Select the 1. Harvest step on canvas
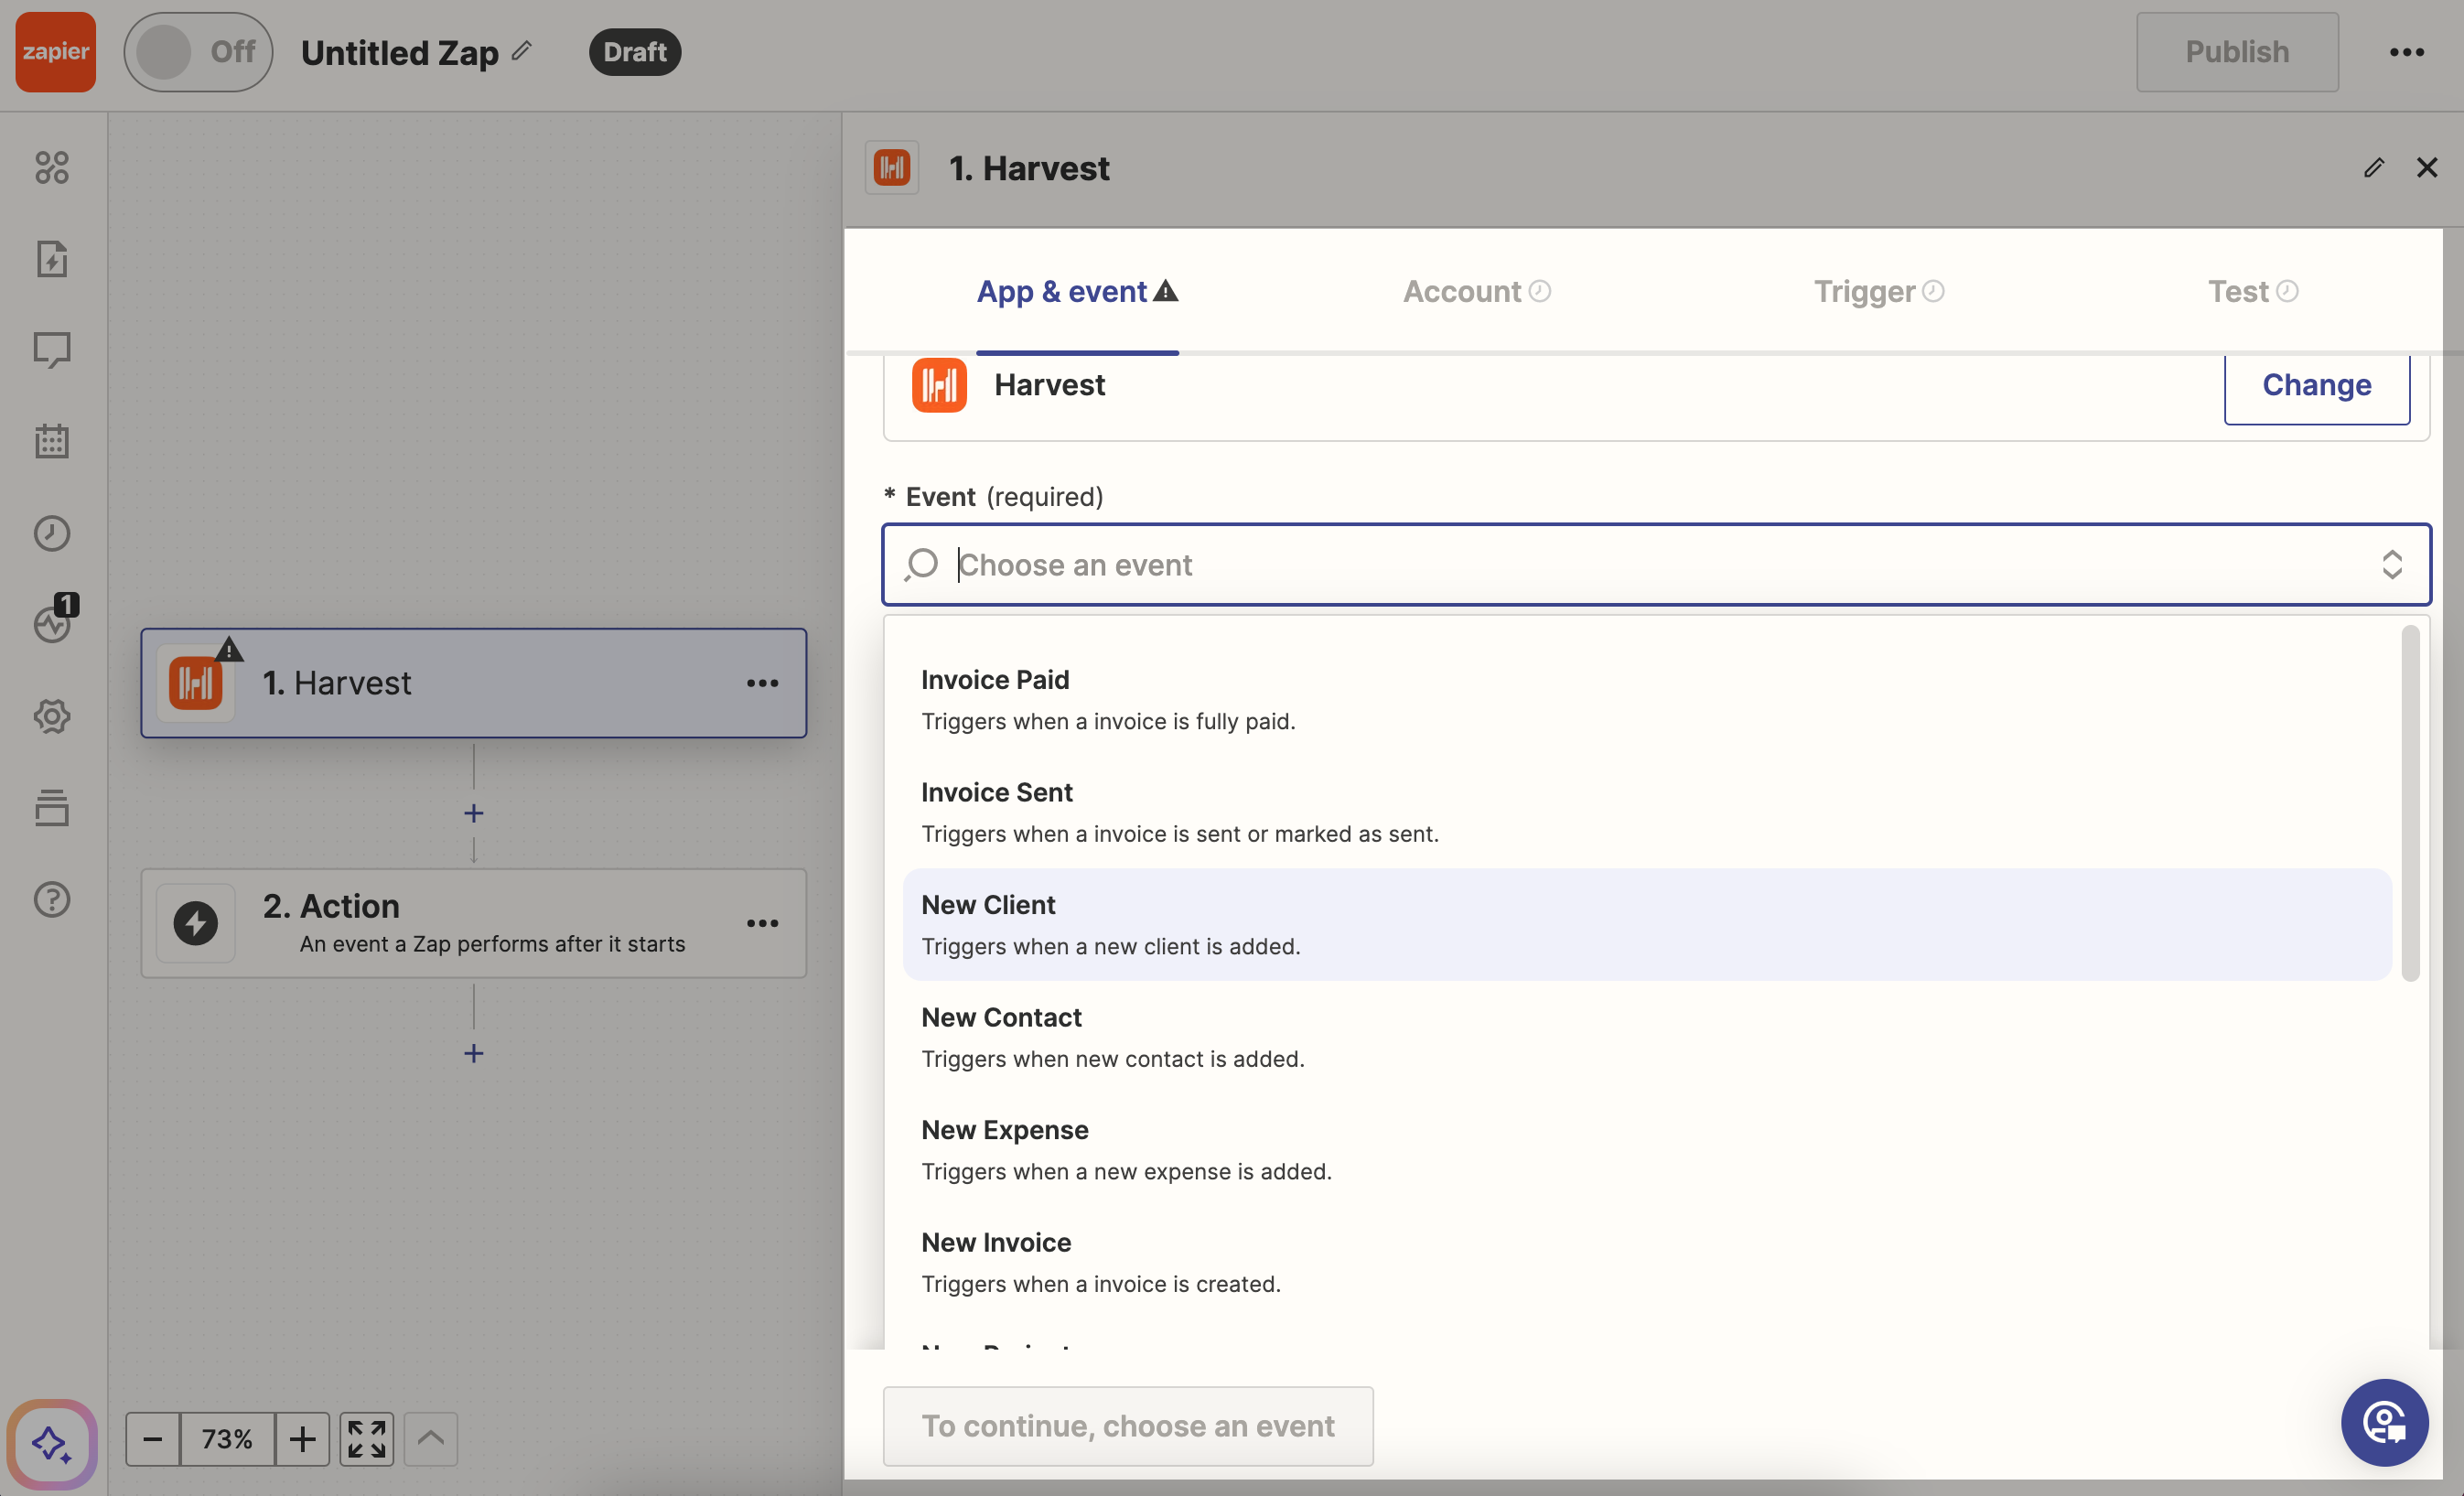 pyautogui.click(x=474, y=683)
